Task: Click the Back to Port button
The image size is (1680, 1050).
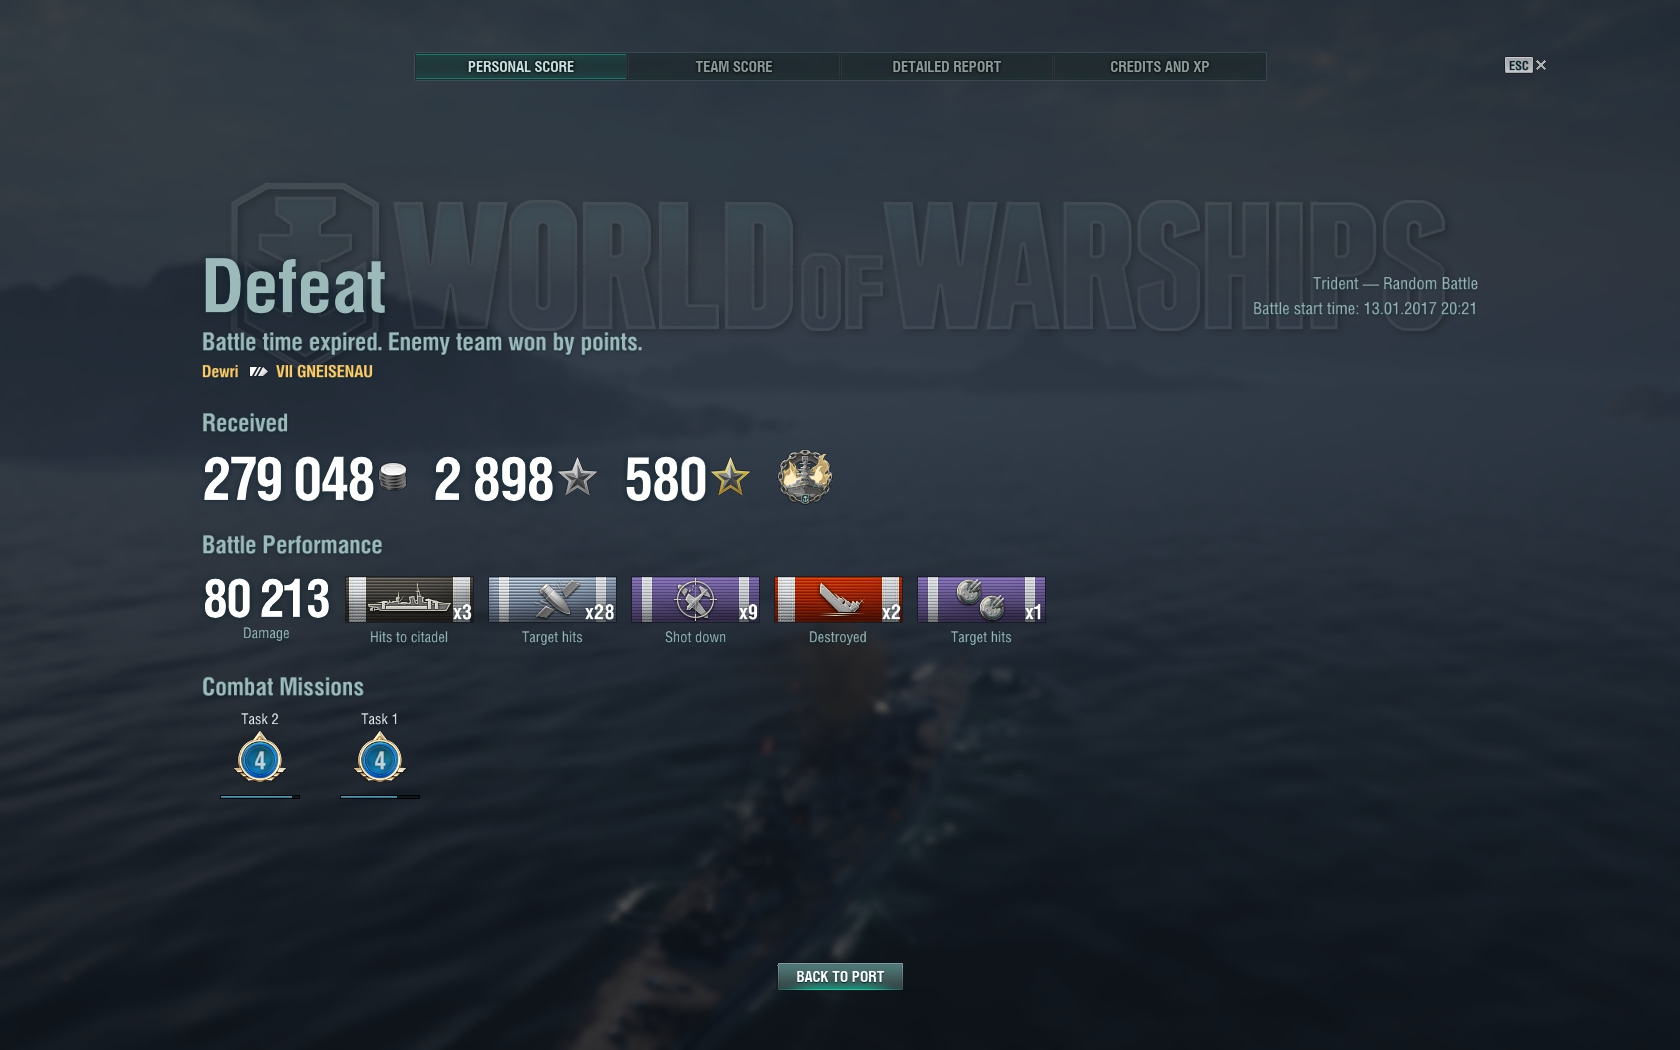Action: click(x=840, y=976)
